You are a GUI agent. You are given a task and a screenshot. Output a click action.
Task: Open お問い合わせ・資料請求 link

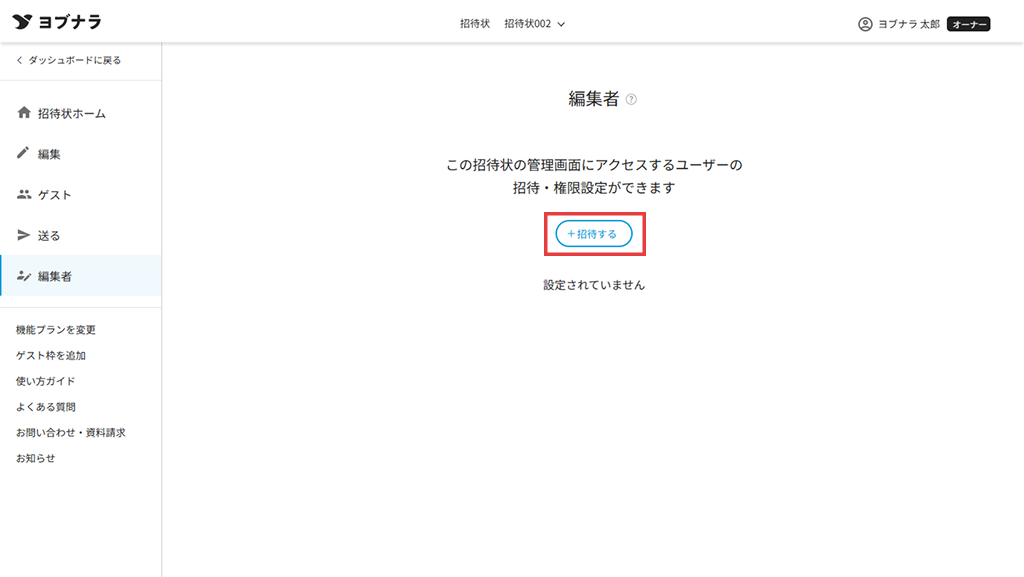click(71, 433)
